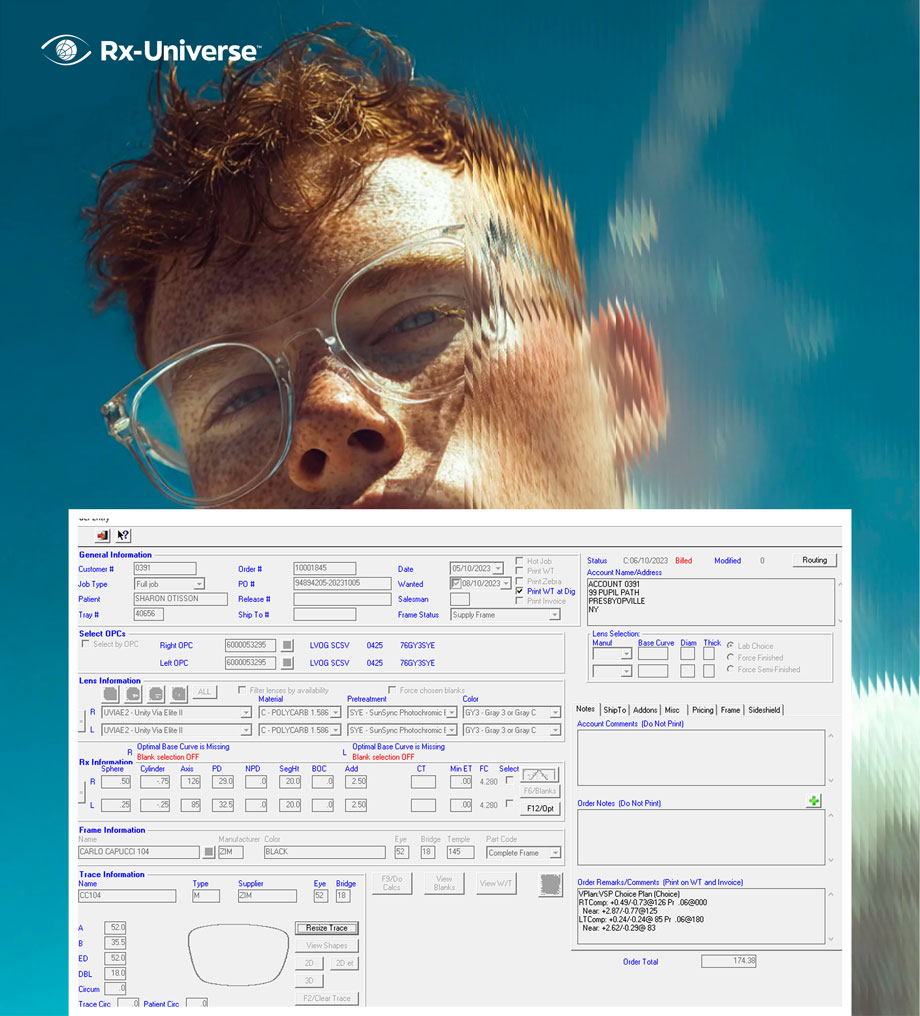Viewport: 920px width, 1016px height.
Task: Switch to the Pricing tab
Action: point(702,709)
